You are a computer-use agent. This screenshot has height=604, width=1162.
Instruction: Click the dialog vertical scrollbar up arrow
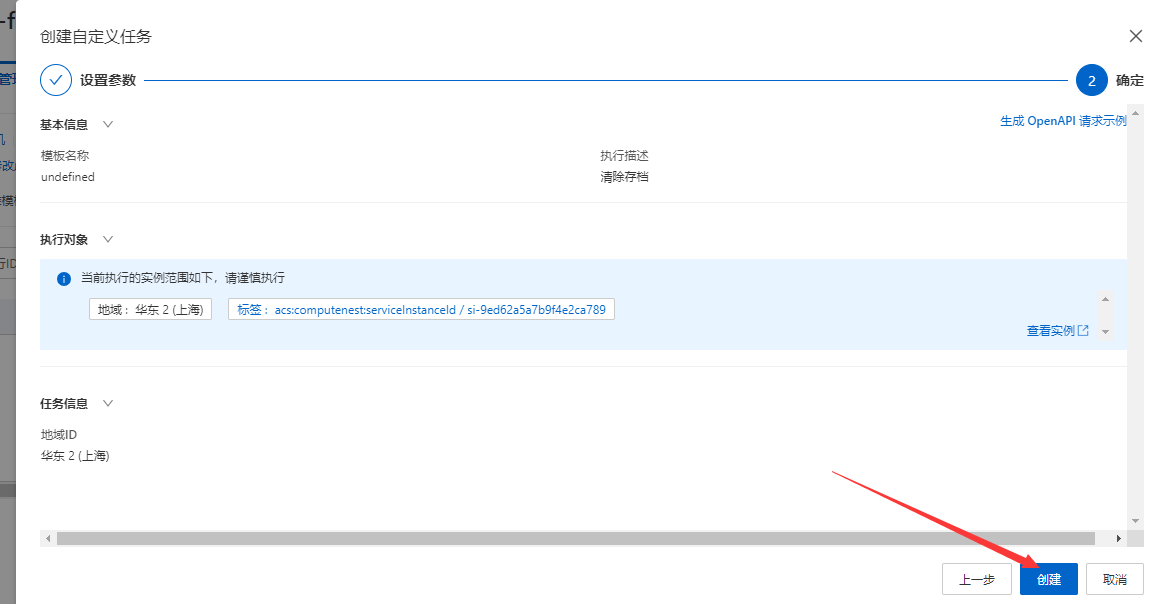pyautogui.click(x=1135, y=113)
